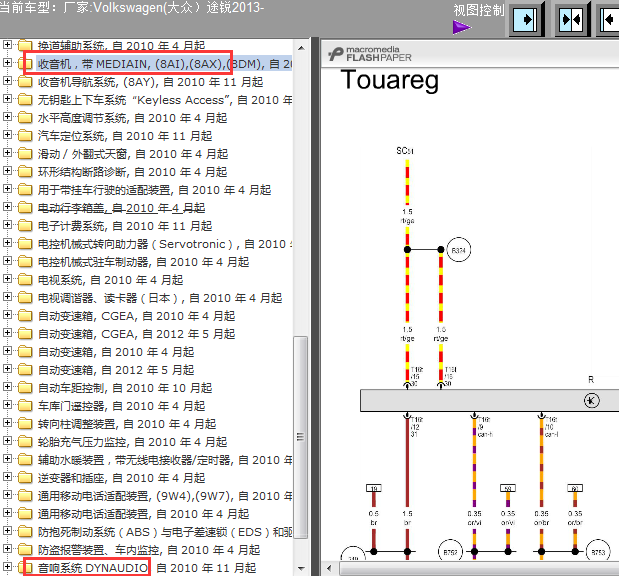The height and width of the screenshot is (576, 619).
Task: Click folder icon of 车库门遥控器
Action: coord(25,406)
